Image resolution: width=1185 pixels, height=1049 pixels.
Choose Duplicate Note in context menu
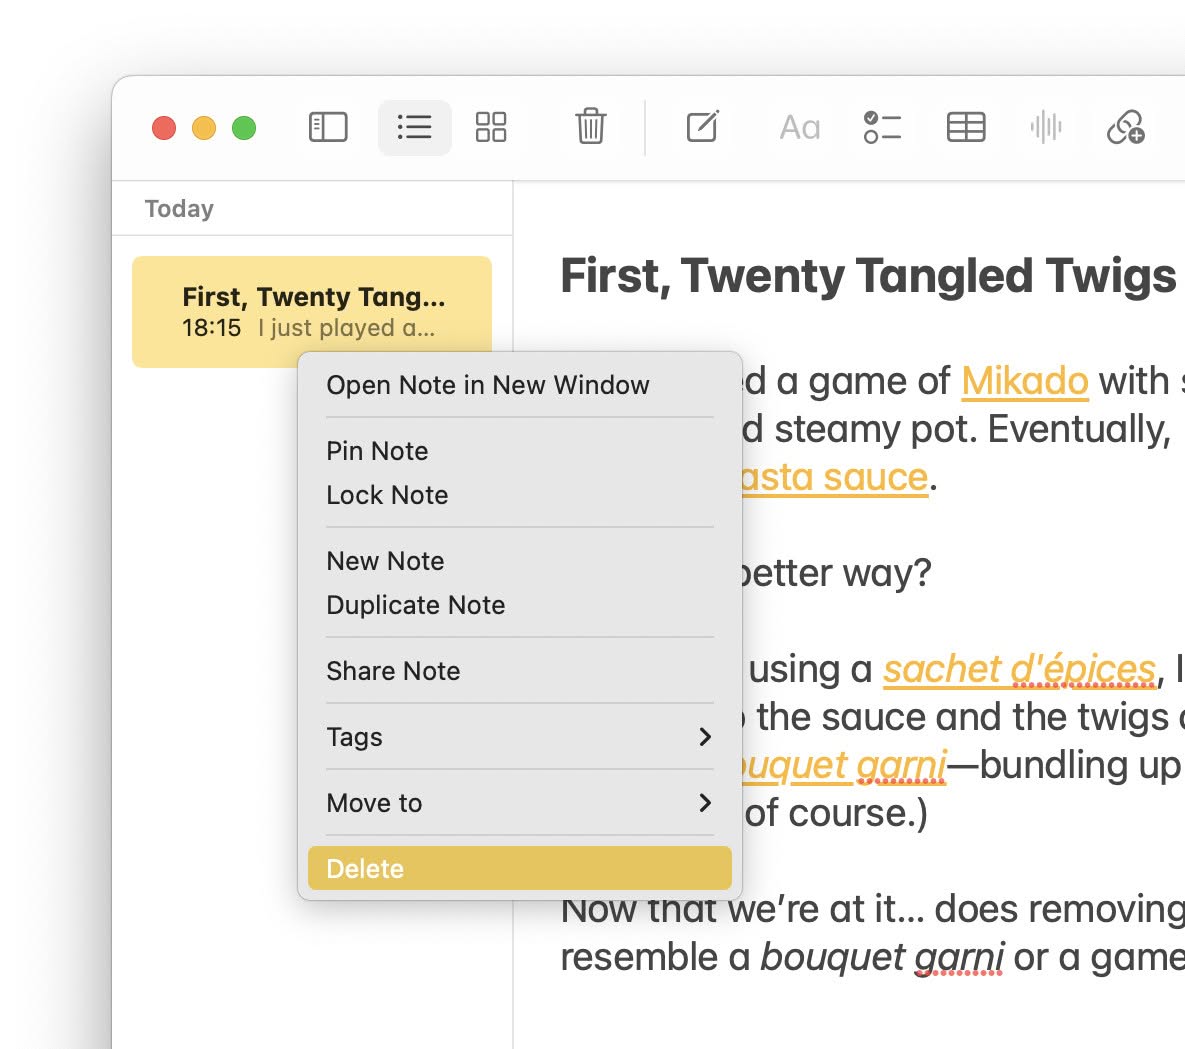click(x=519, y=605)
